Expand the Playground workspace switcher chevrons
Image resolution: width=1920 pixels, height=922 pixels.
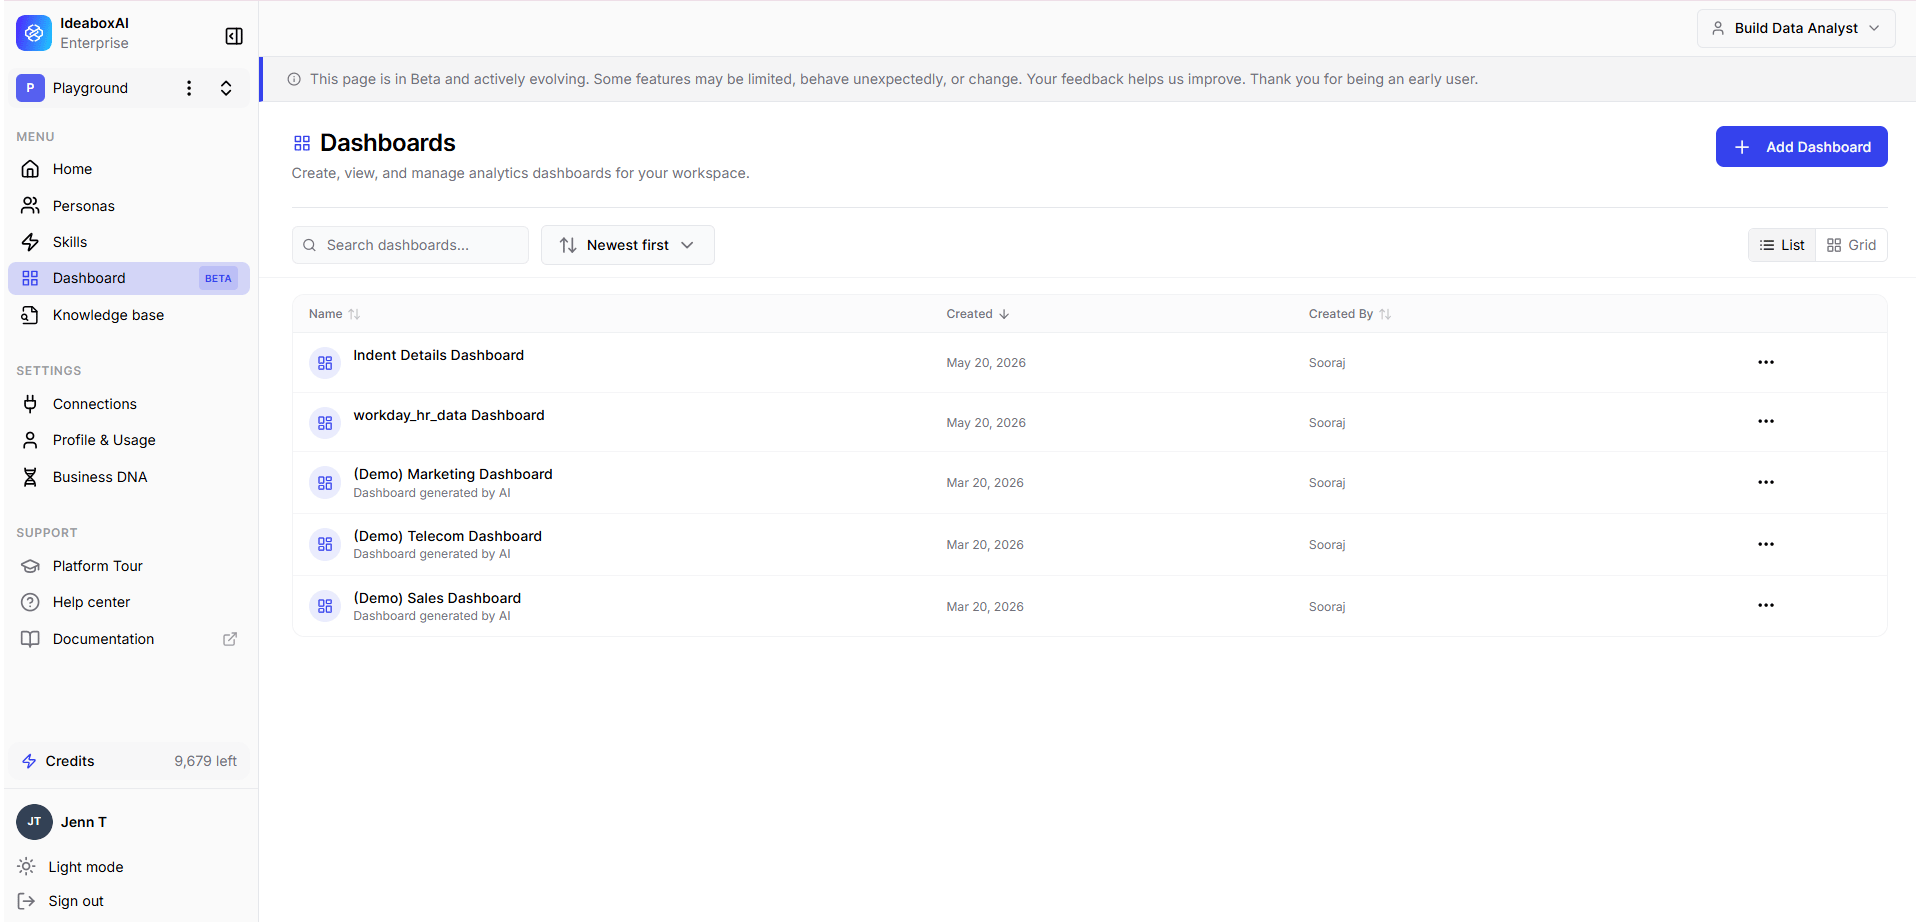pyautogui.click(x=226, y=88)
